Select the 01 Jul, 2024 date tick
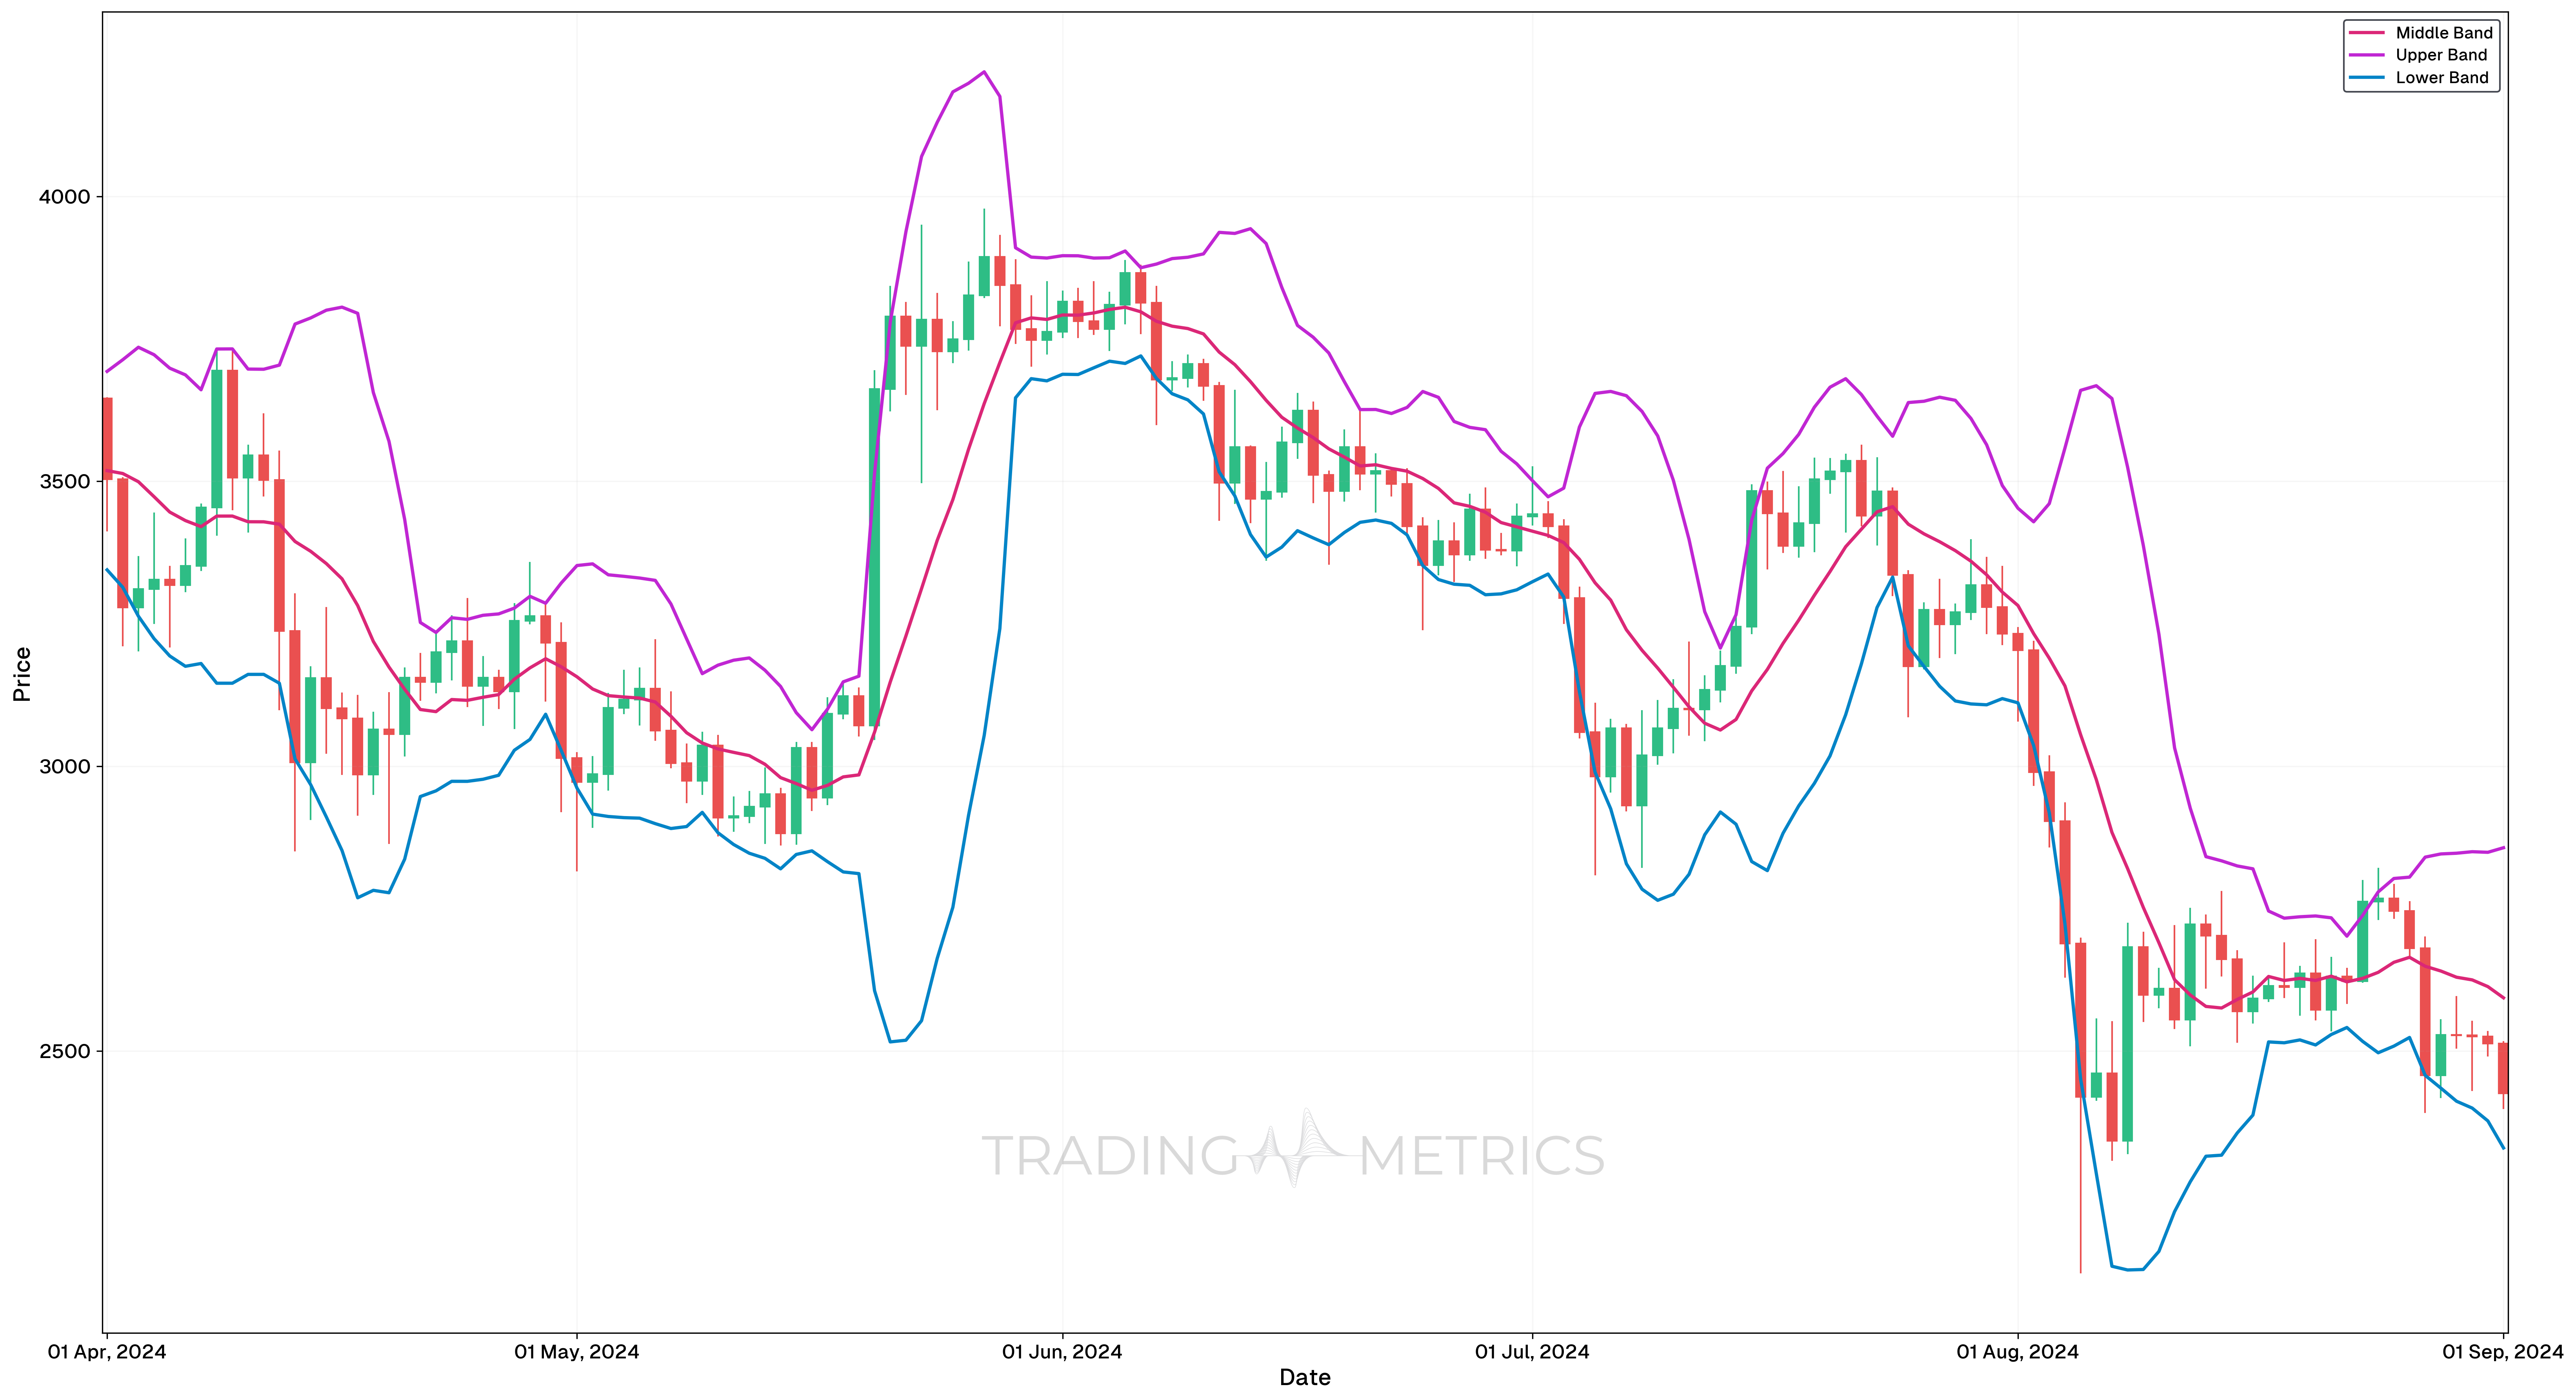 [x=1532, y=1352]
